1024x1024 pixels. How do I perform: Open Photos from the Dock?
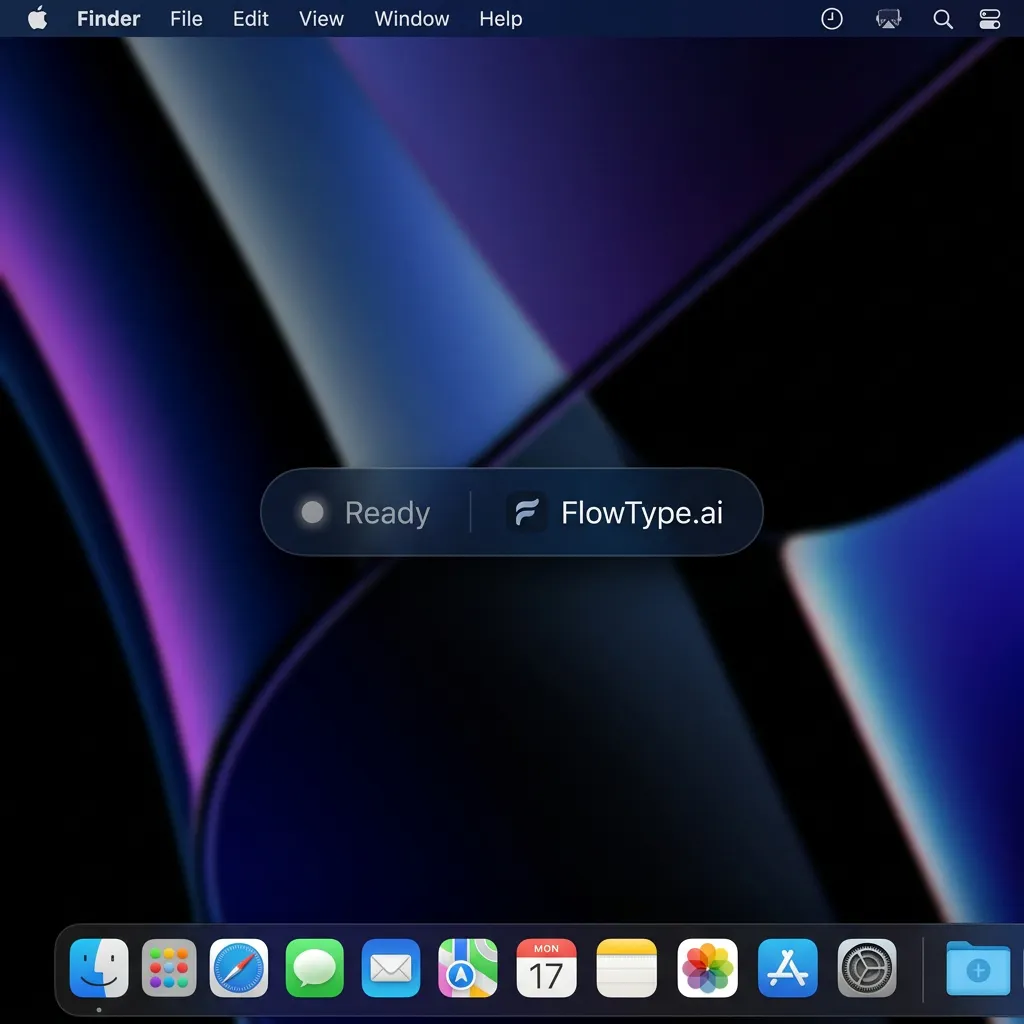click(x=707, y=968)
